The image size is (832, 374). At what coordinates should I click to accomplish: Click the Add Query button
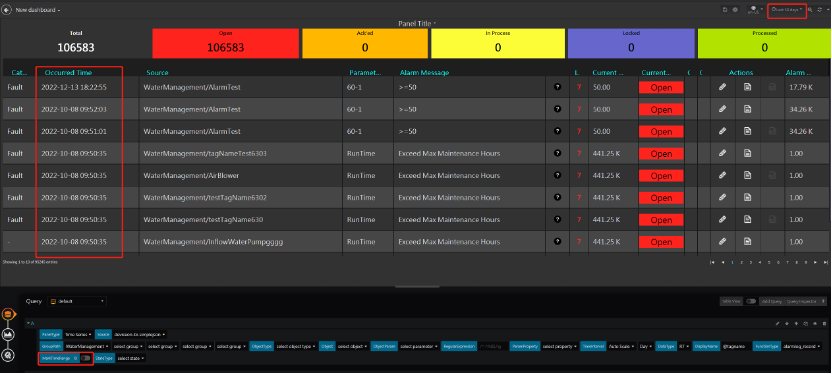click(772, 301)
